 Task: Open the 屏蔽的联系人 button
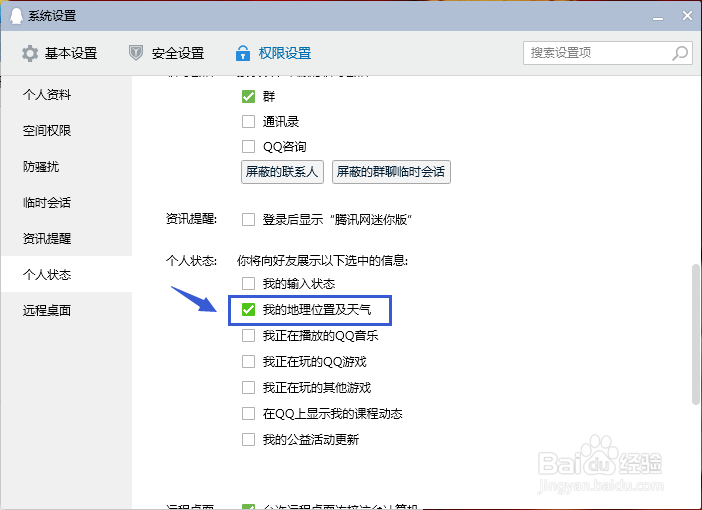click(282, 172)
